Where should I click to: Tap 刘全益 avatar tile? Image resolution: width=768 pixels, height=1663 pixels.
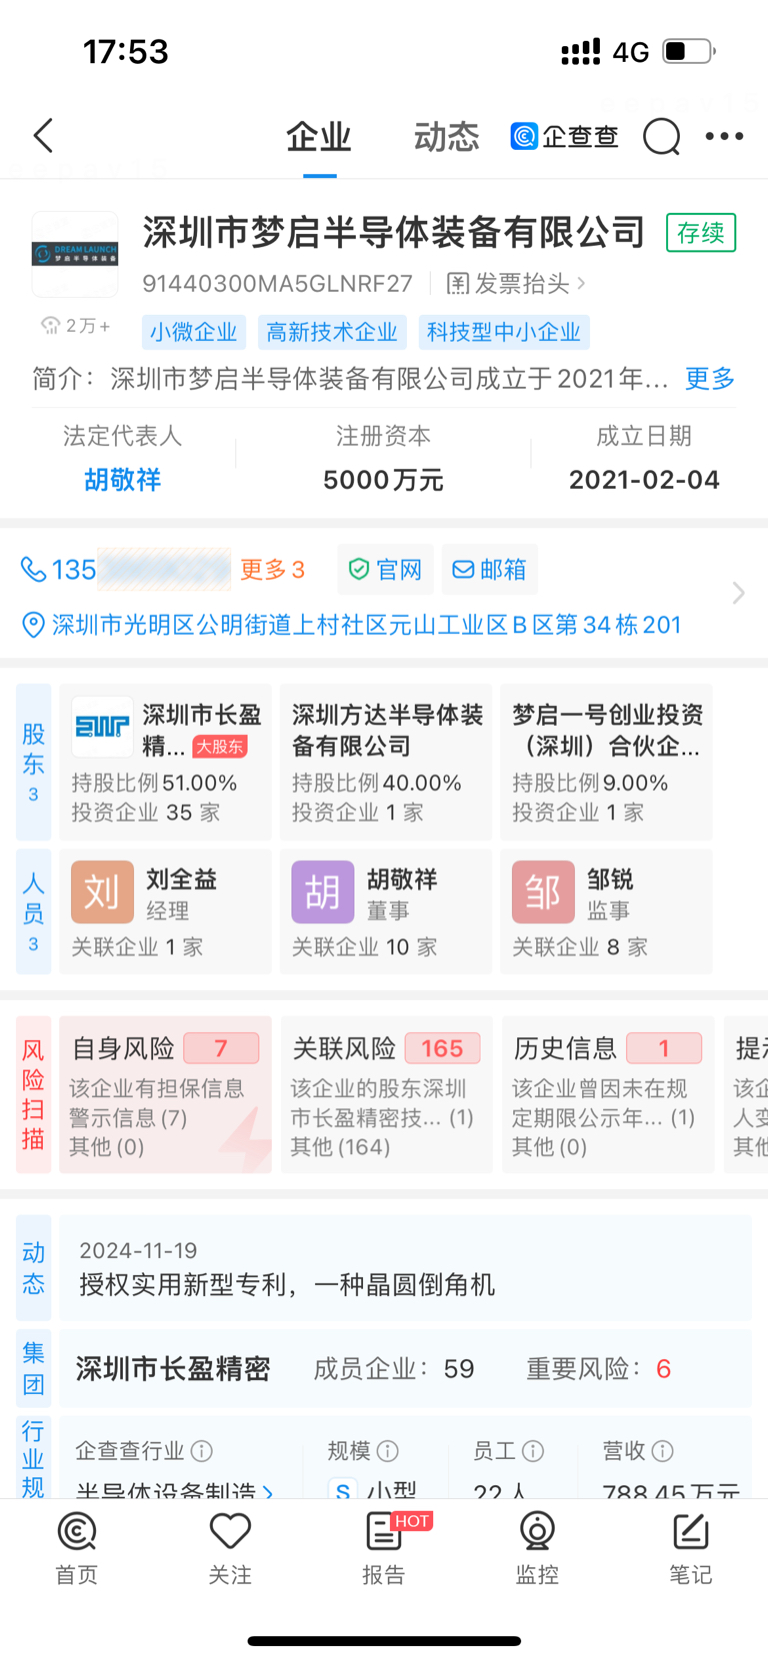pyautogui.click(x=102, y=892)
